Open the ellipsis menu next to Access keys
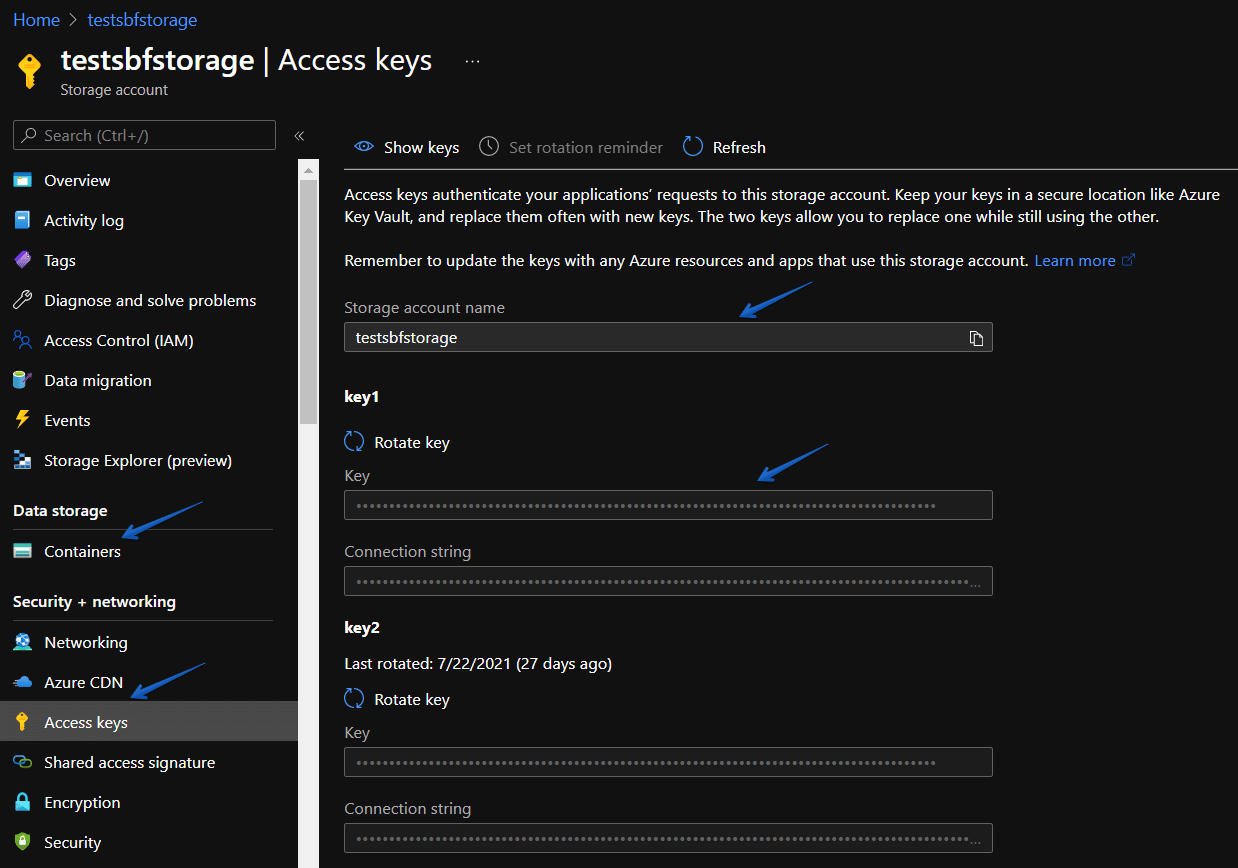 tap(471, 60)
